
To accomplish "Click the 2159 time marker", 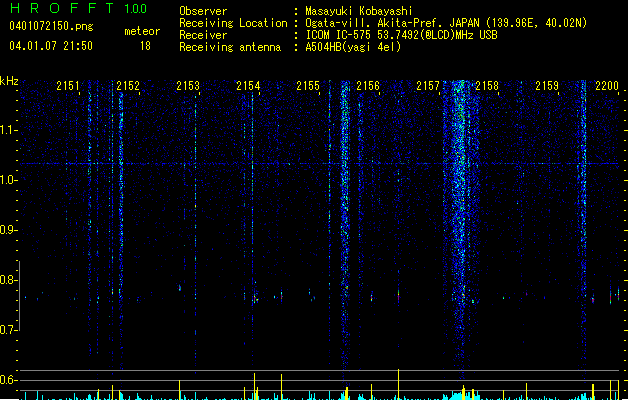I will tap(547, 86).
